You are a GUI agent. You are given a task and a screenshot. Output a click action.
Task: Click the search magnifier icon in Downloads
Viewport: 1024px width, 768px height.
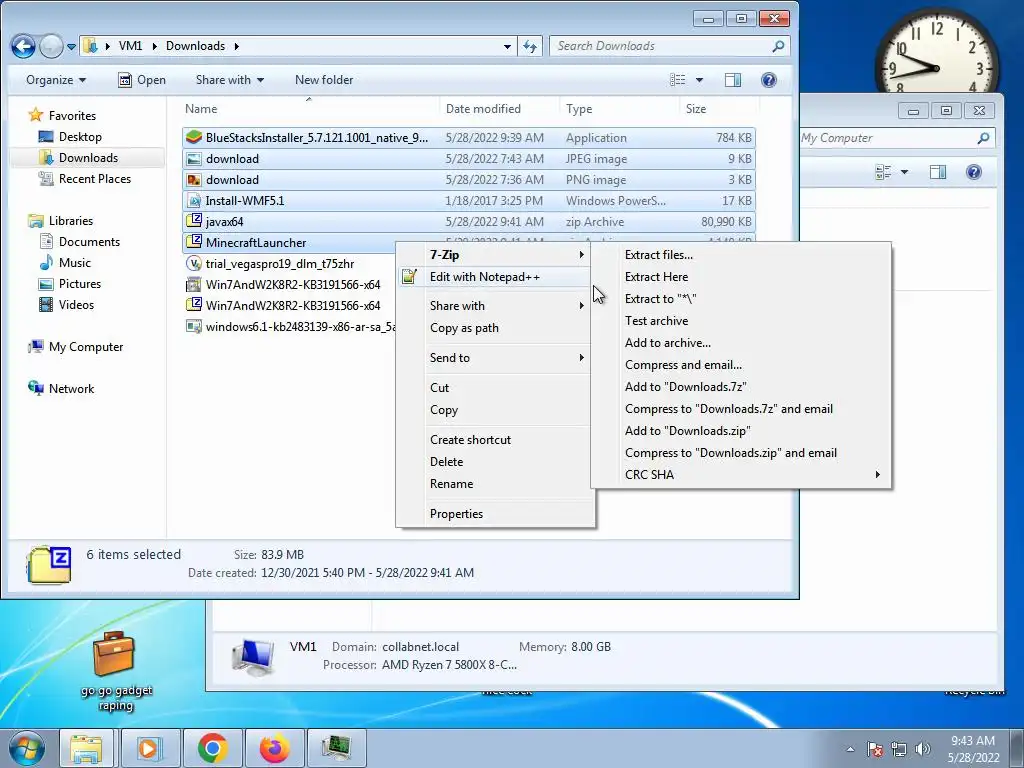click(x=778, y=46)
